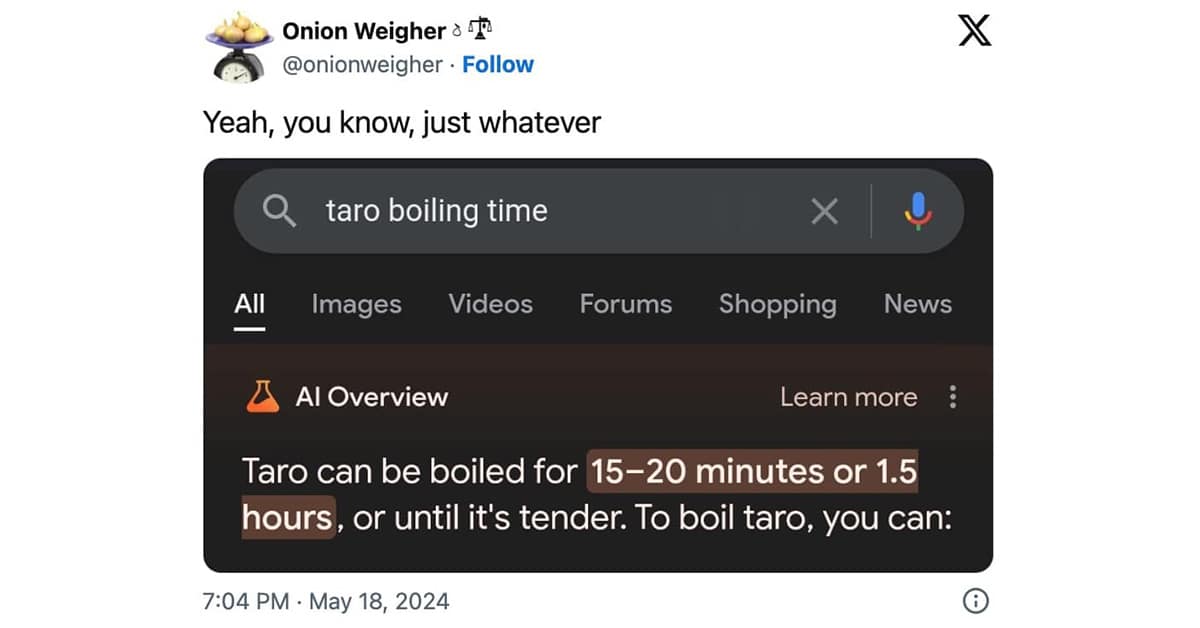Open the Videos search tab
Viewport: 1200px width, 628px height.
[x=490, y=304]
